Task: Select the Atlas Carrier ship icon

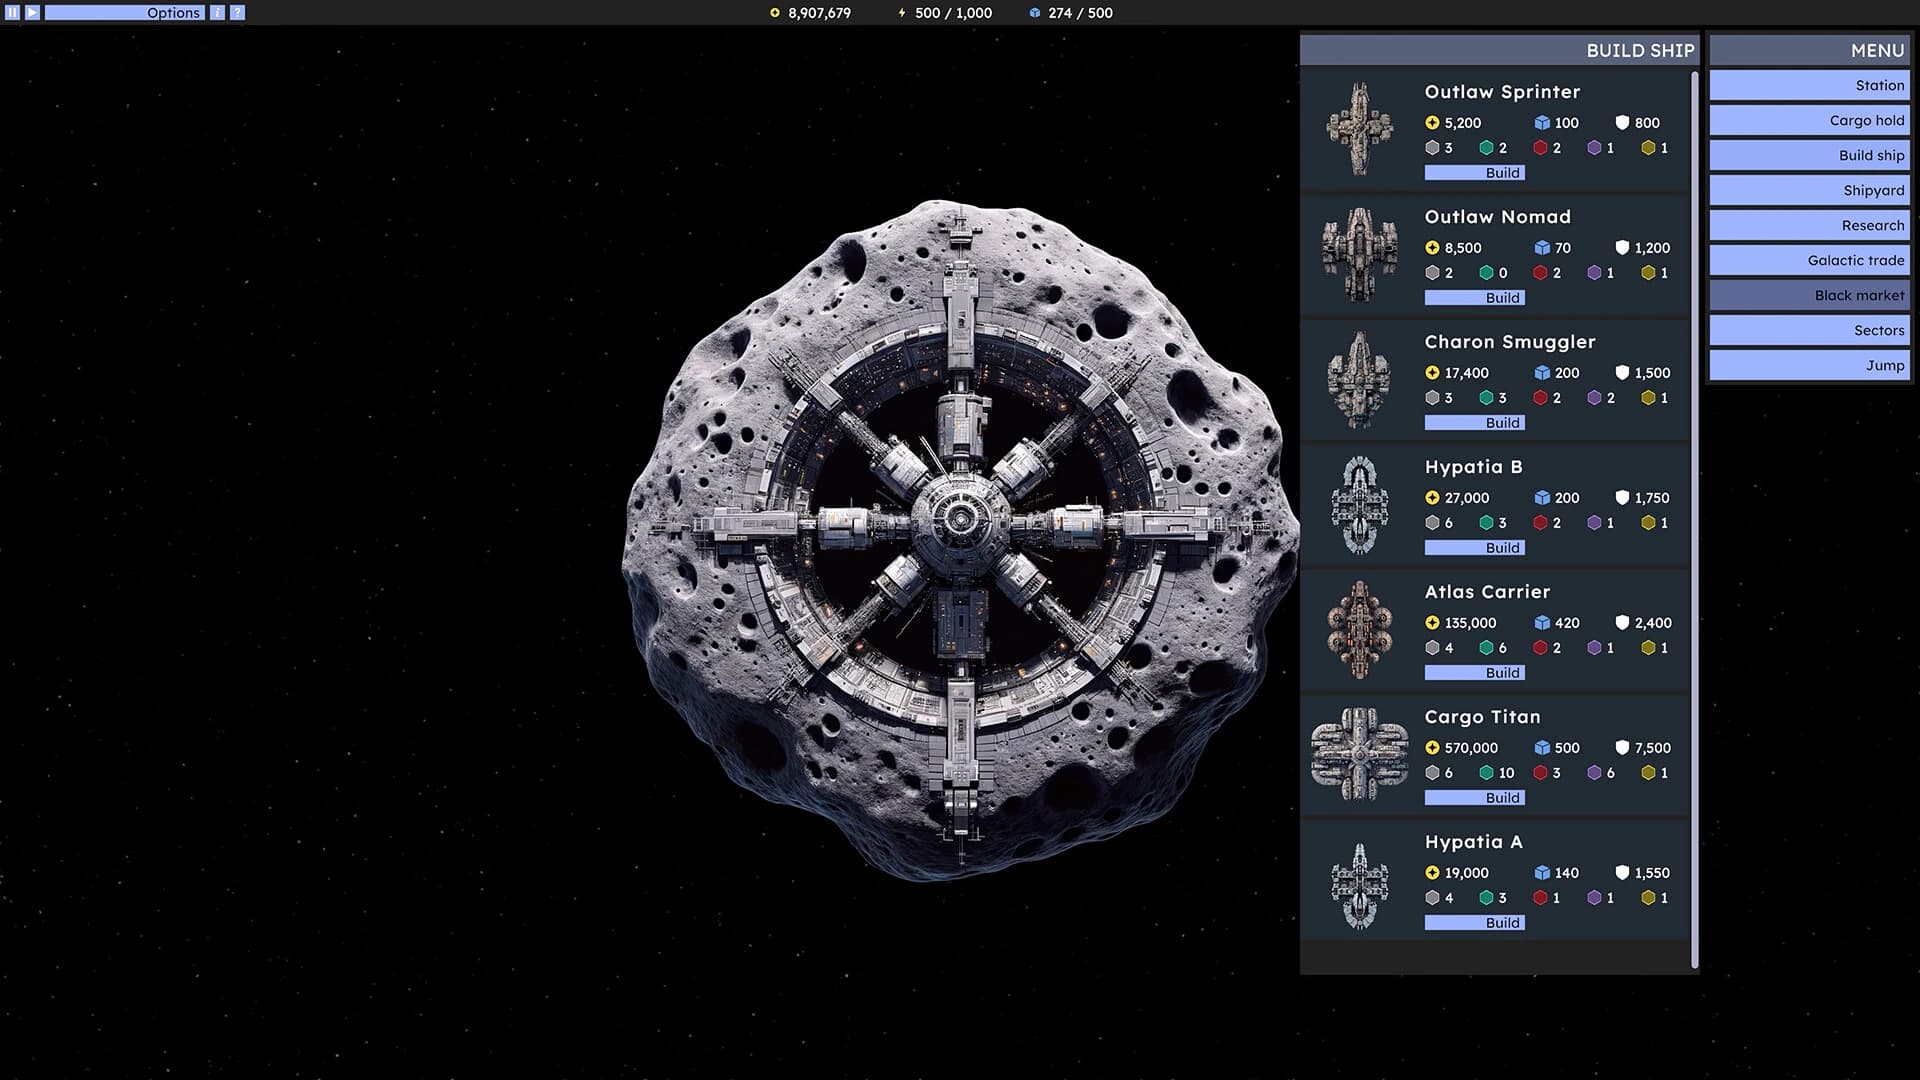Action: 1360,630
